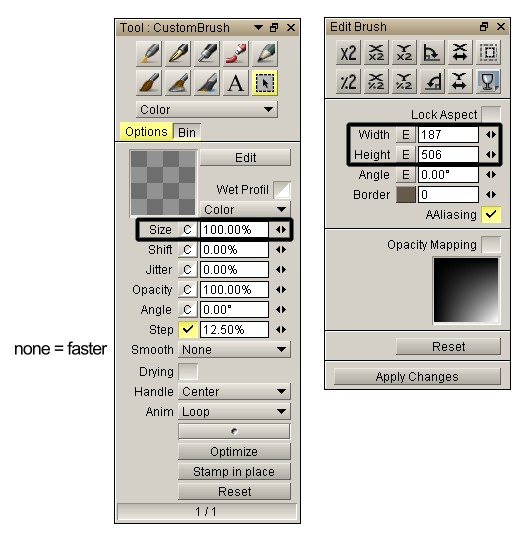Enable the Drying checkbox
523x533 pixels.
[x=188, y=371]
